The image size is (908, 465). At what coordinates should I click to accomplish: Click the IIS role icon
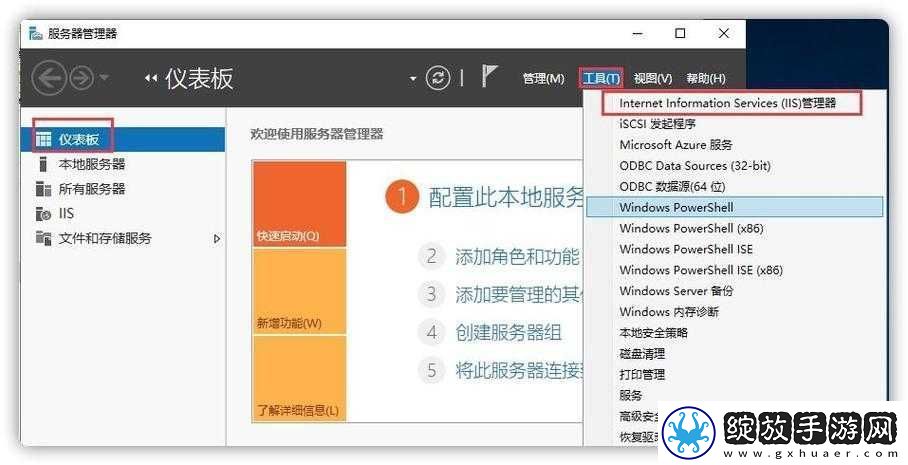pos(43,214)
